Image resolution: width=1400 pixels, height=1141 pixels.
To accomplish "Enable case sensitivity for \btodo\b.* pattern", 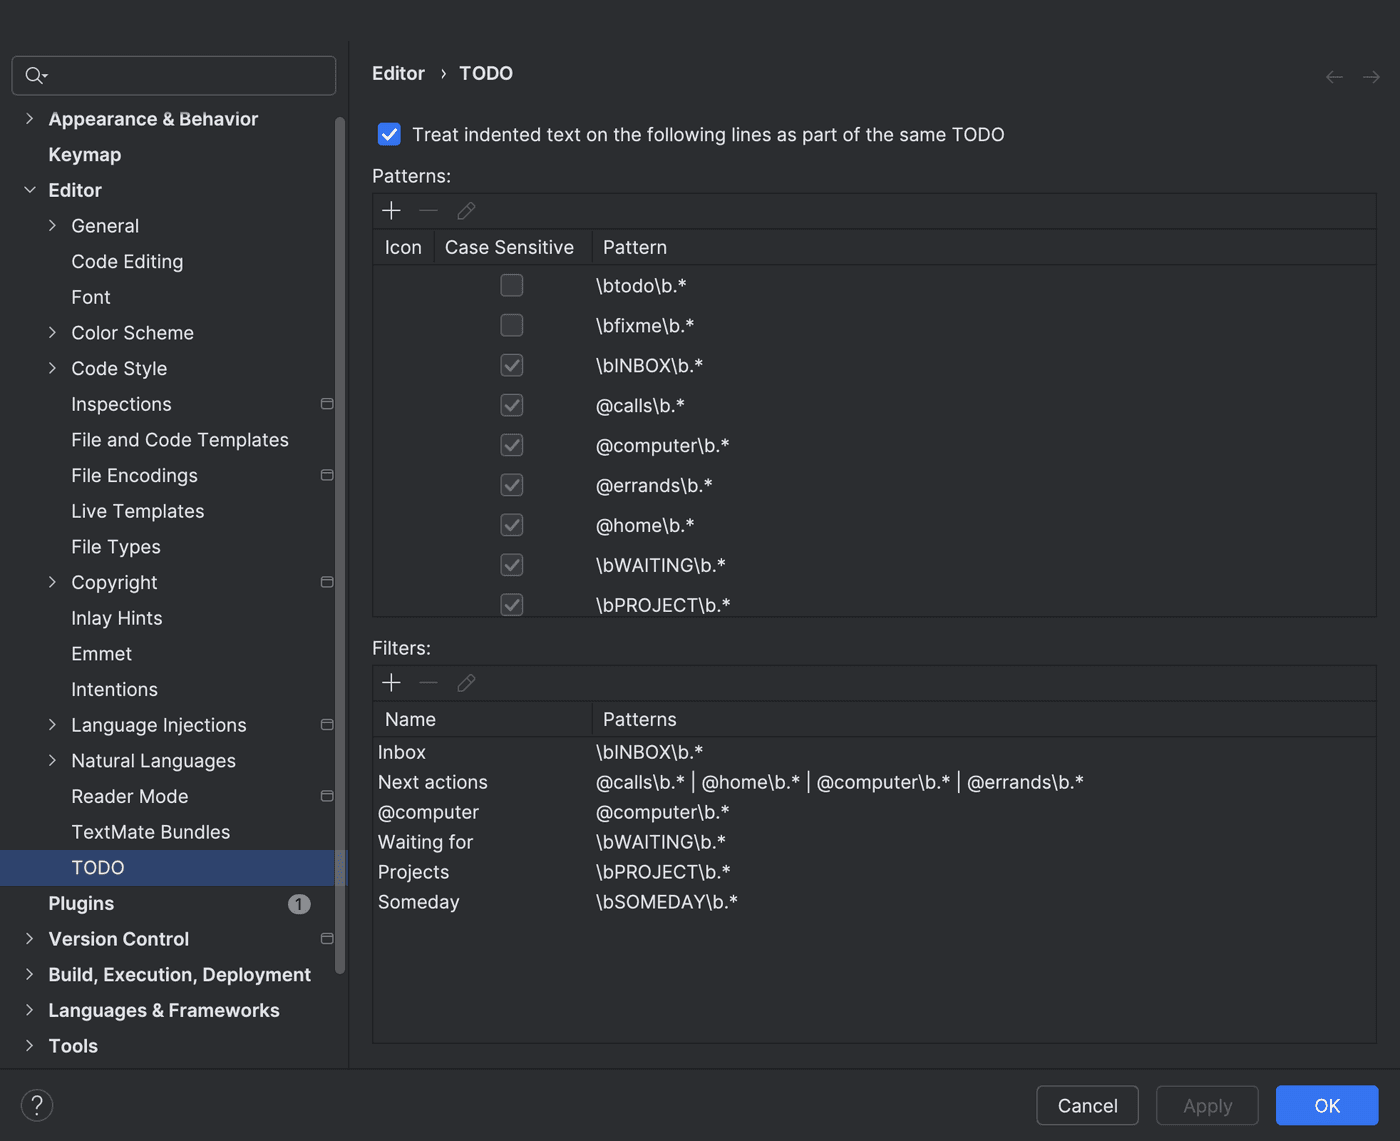I will pos(512,285).
